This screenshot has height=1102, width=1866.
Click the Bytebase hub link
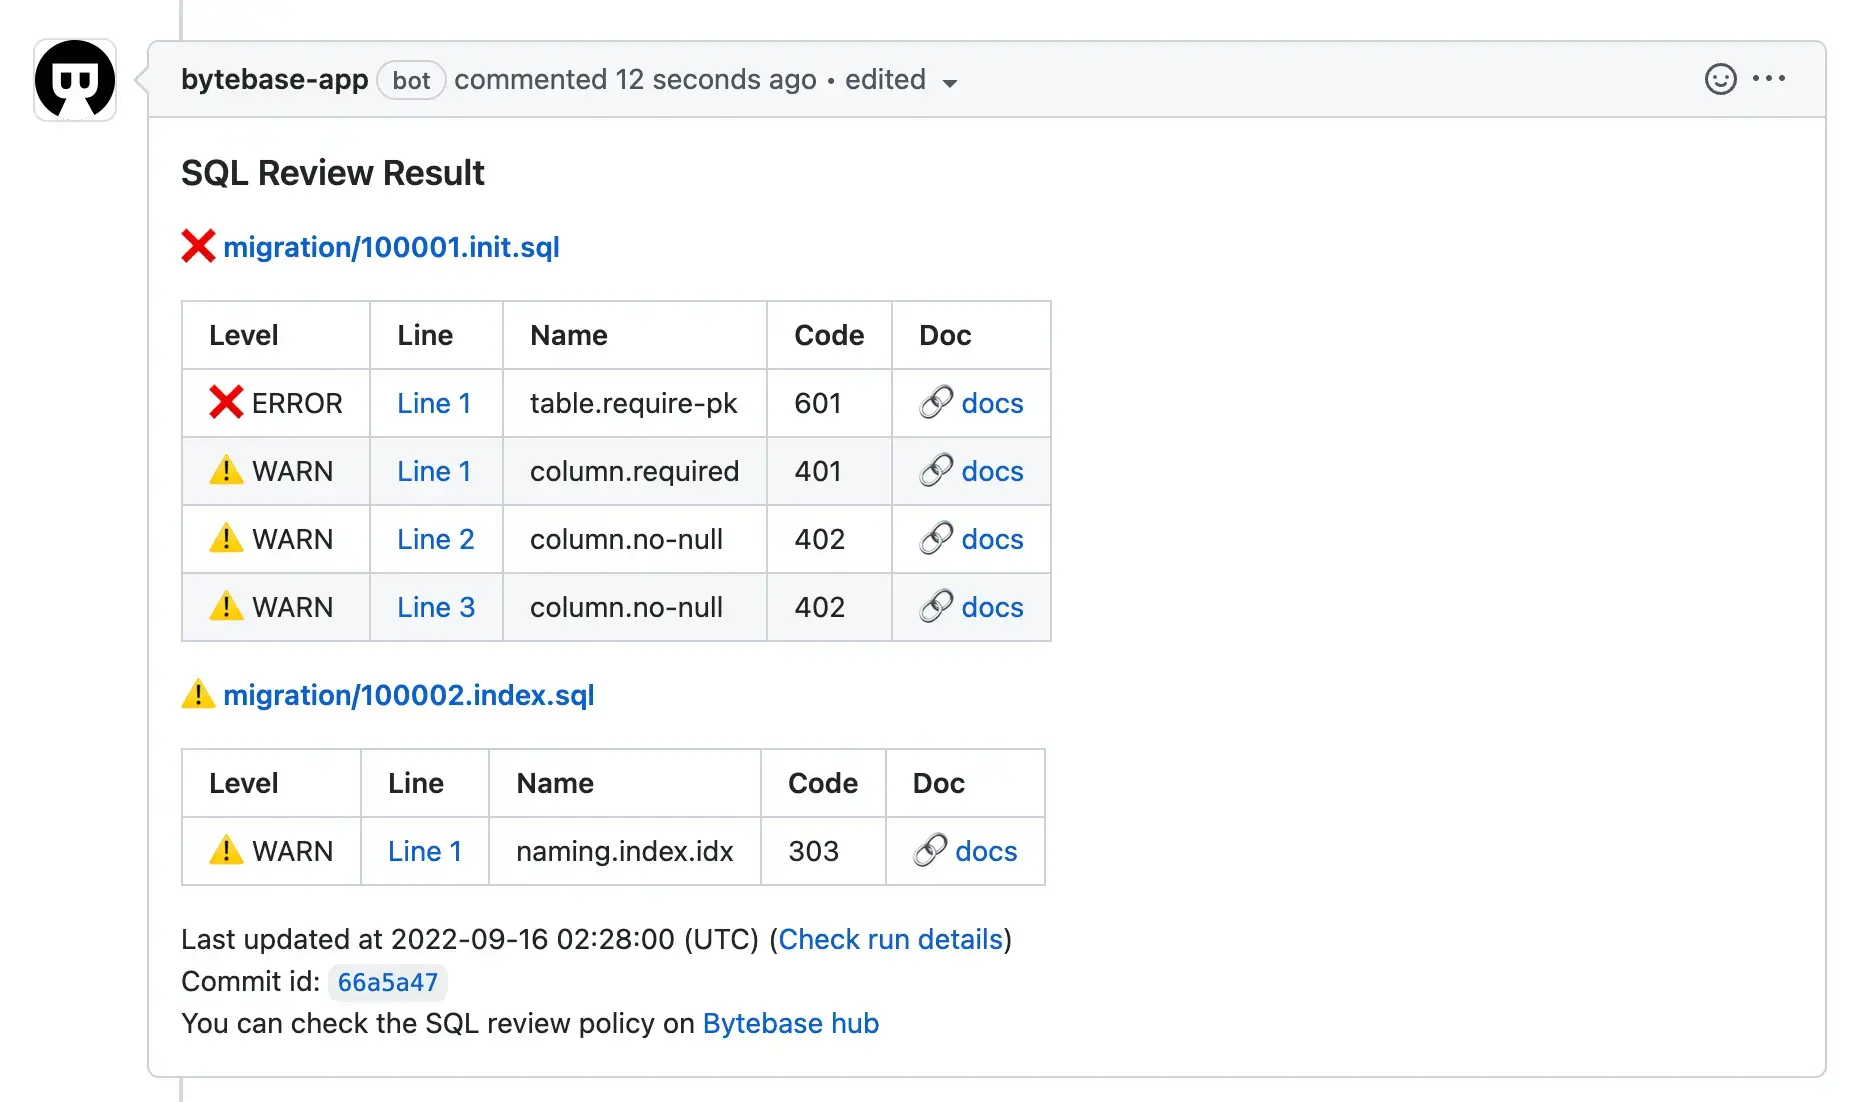tap(790, 1023)
